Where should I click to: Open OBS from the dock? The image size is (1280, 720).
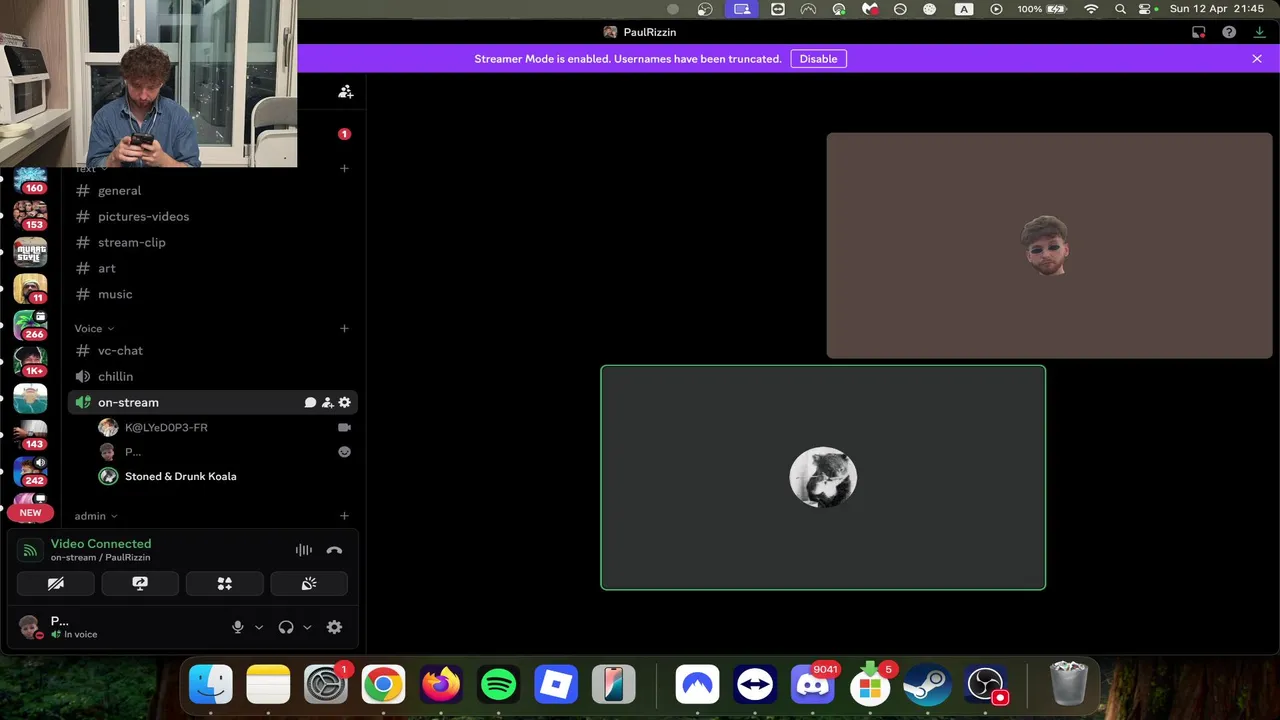pyautogui.click(x=986, y=685)
